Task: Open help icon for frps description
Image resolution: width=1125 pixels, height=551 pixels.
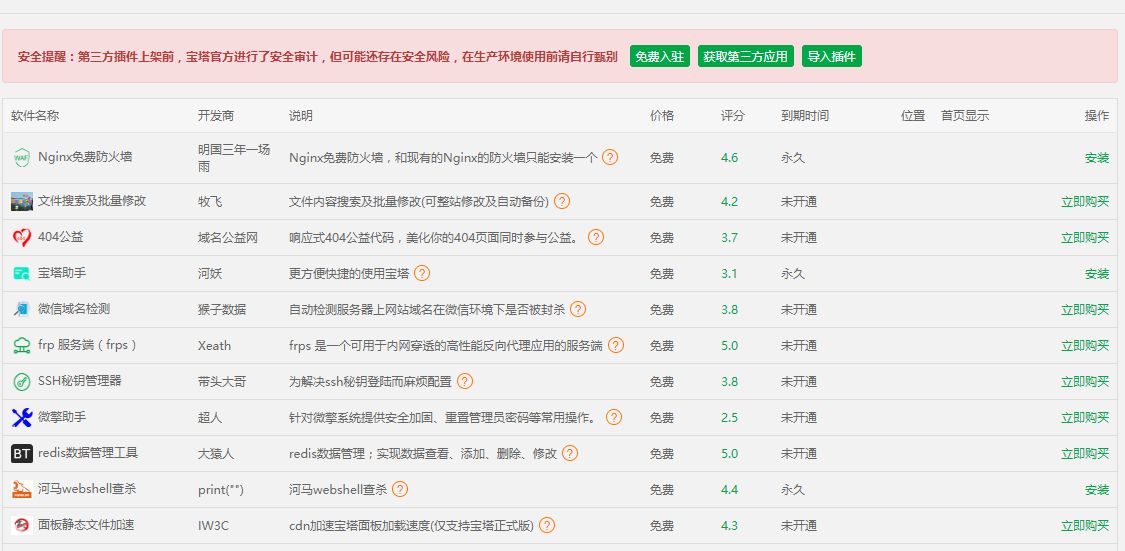Action: [616, 345]
